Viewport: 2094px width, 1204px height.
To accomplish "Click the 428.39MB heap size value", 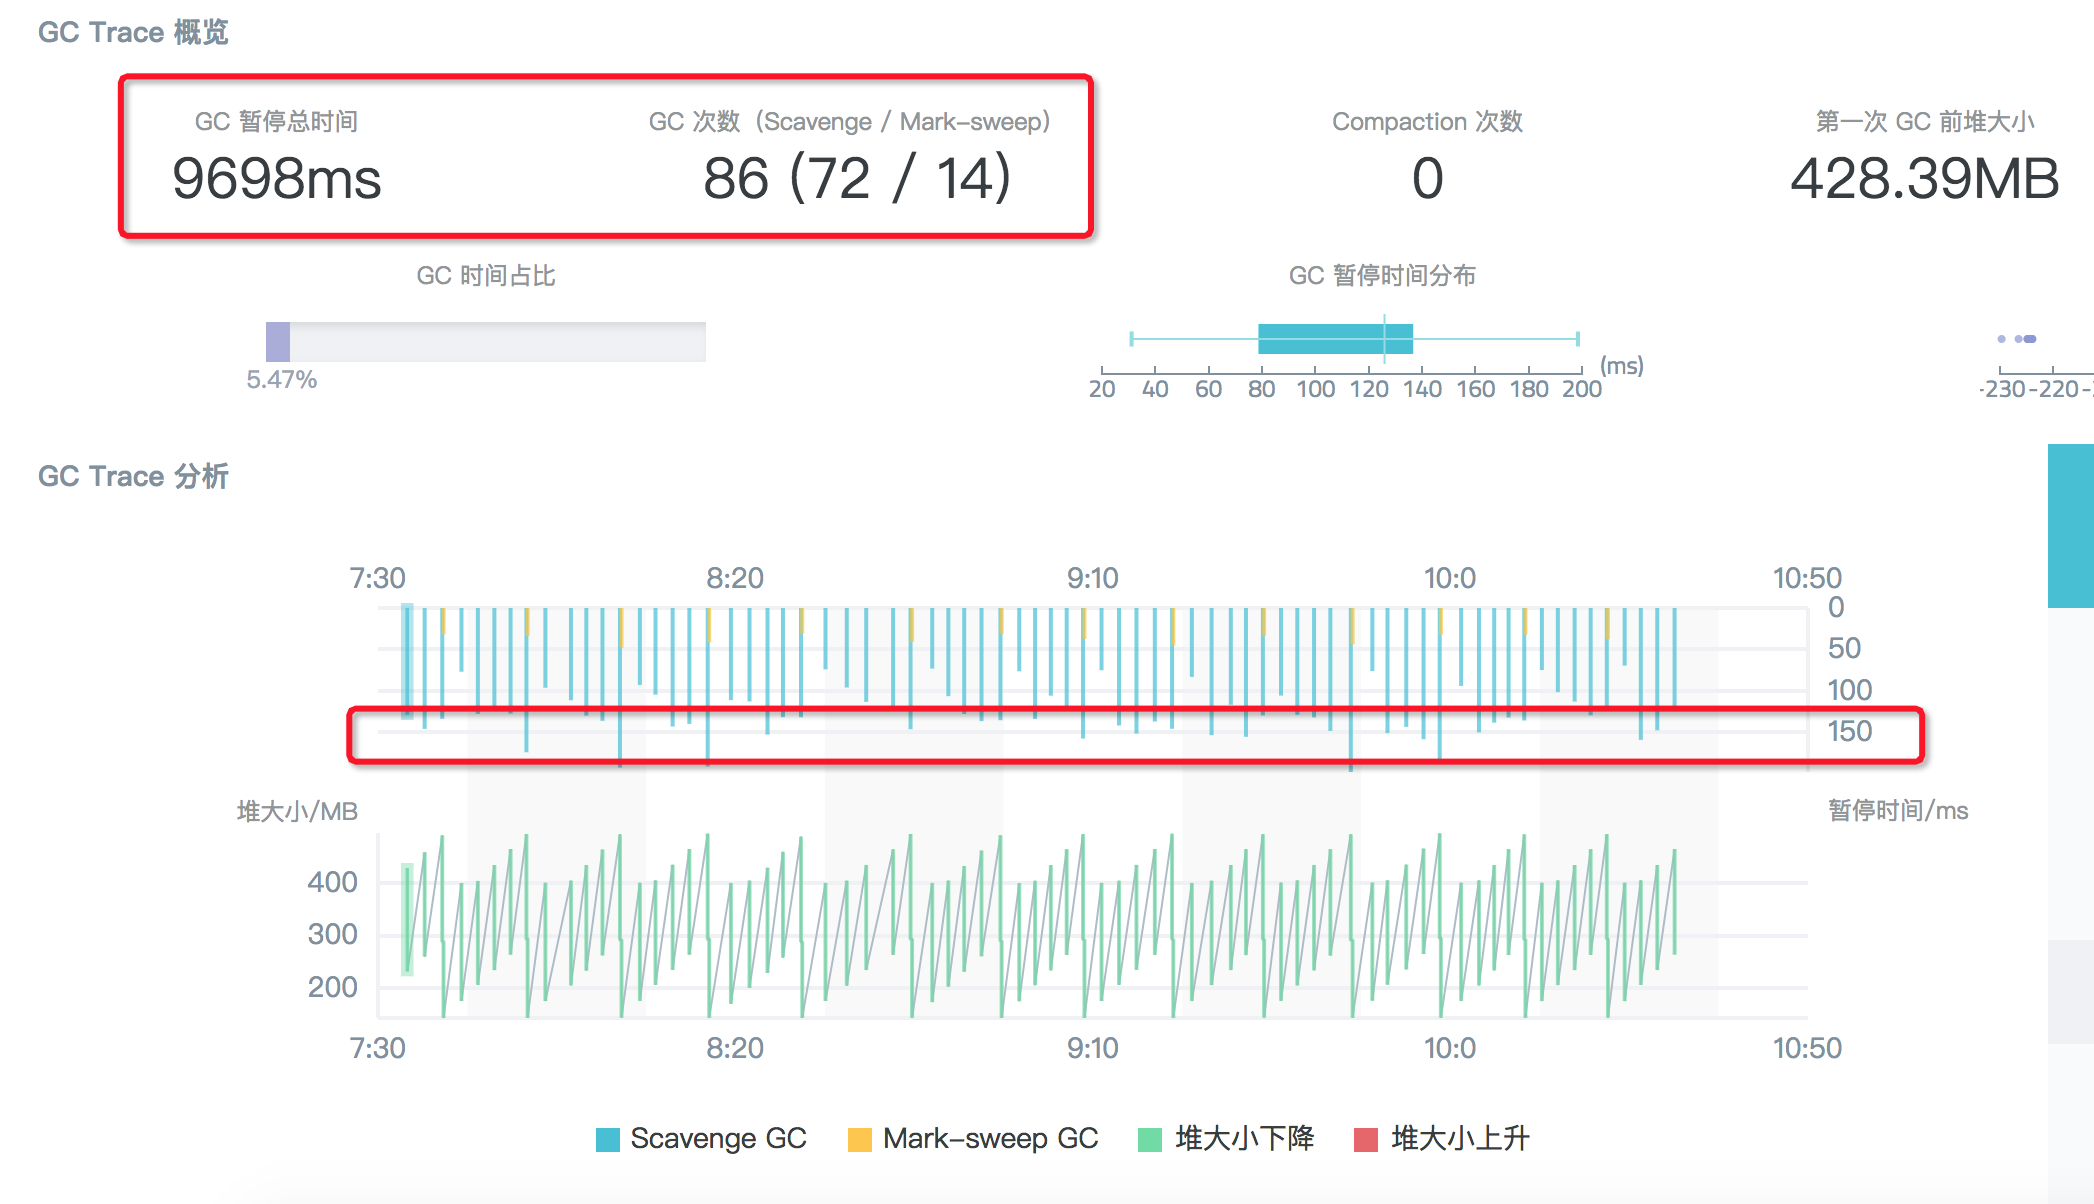I will pyautogui.click(x=1923, y=179).
